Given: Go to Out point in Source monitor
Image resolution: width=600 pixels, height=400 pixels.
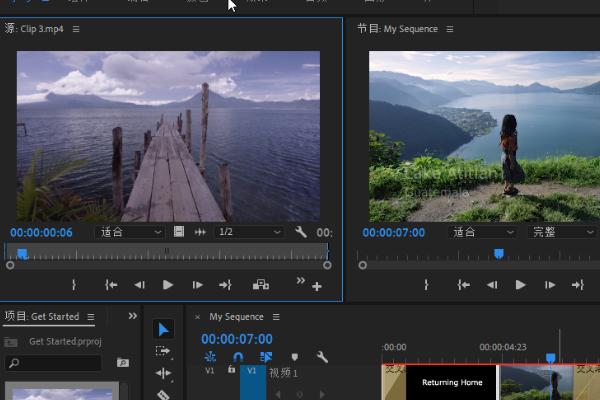Looking at the screenshot, I should 225,285.
